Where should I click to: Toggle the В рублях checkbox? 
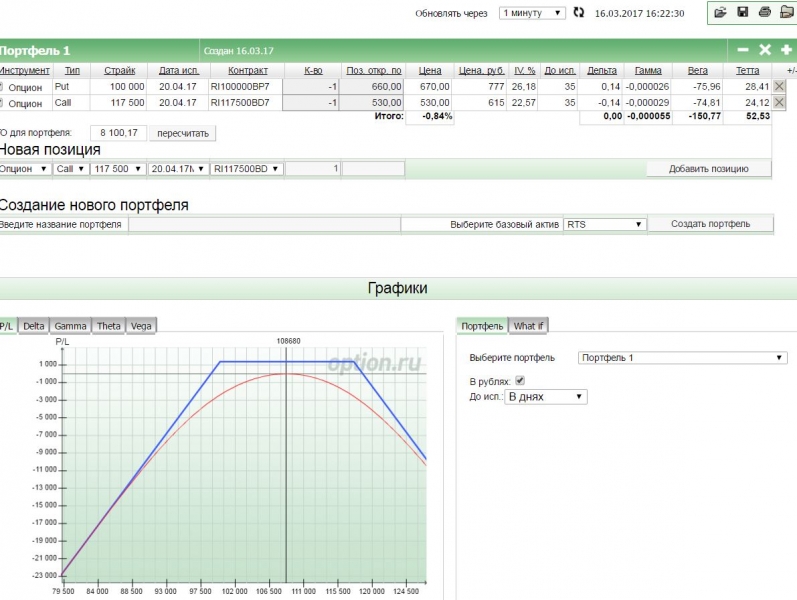click(519, 380)
